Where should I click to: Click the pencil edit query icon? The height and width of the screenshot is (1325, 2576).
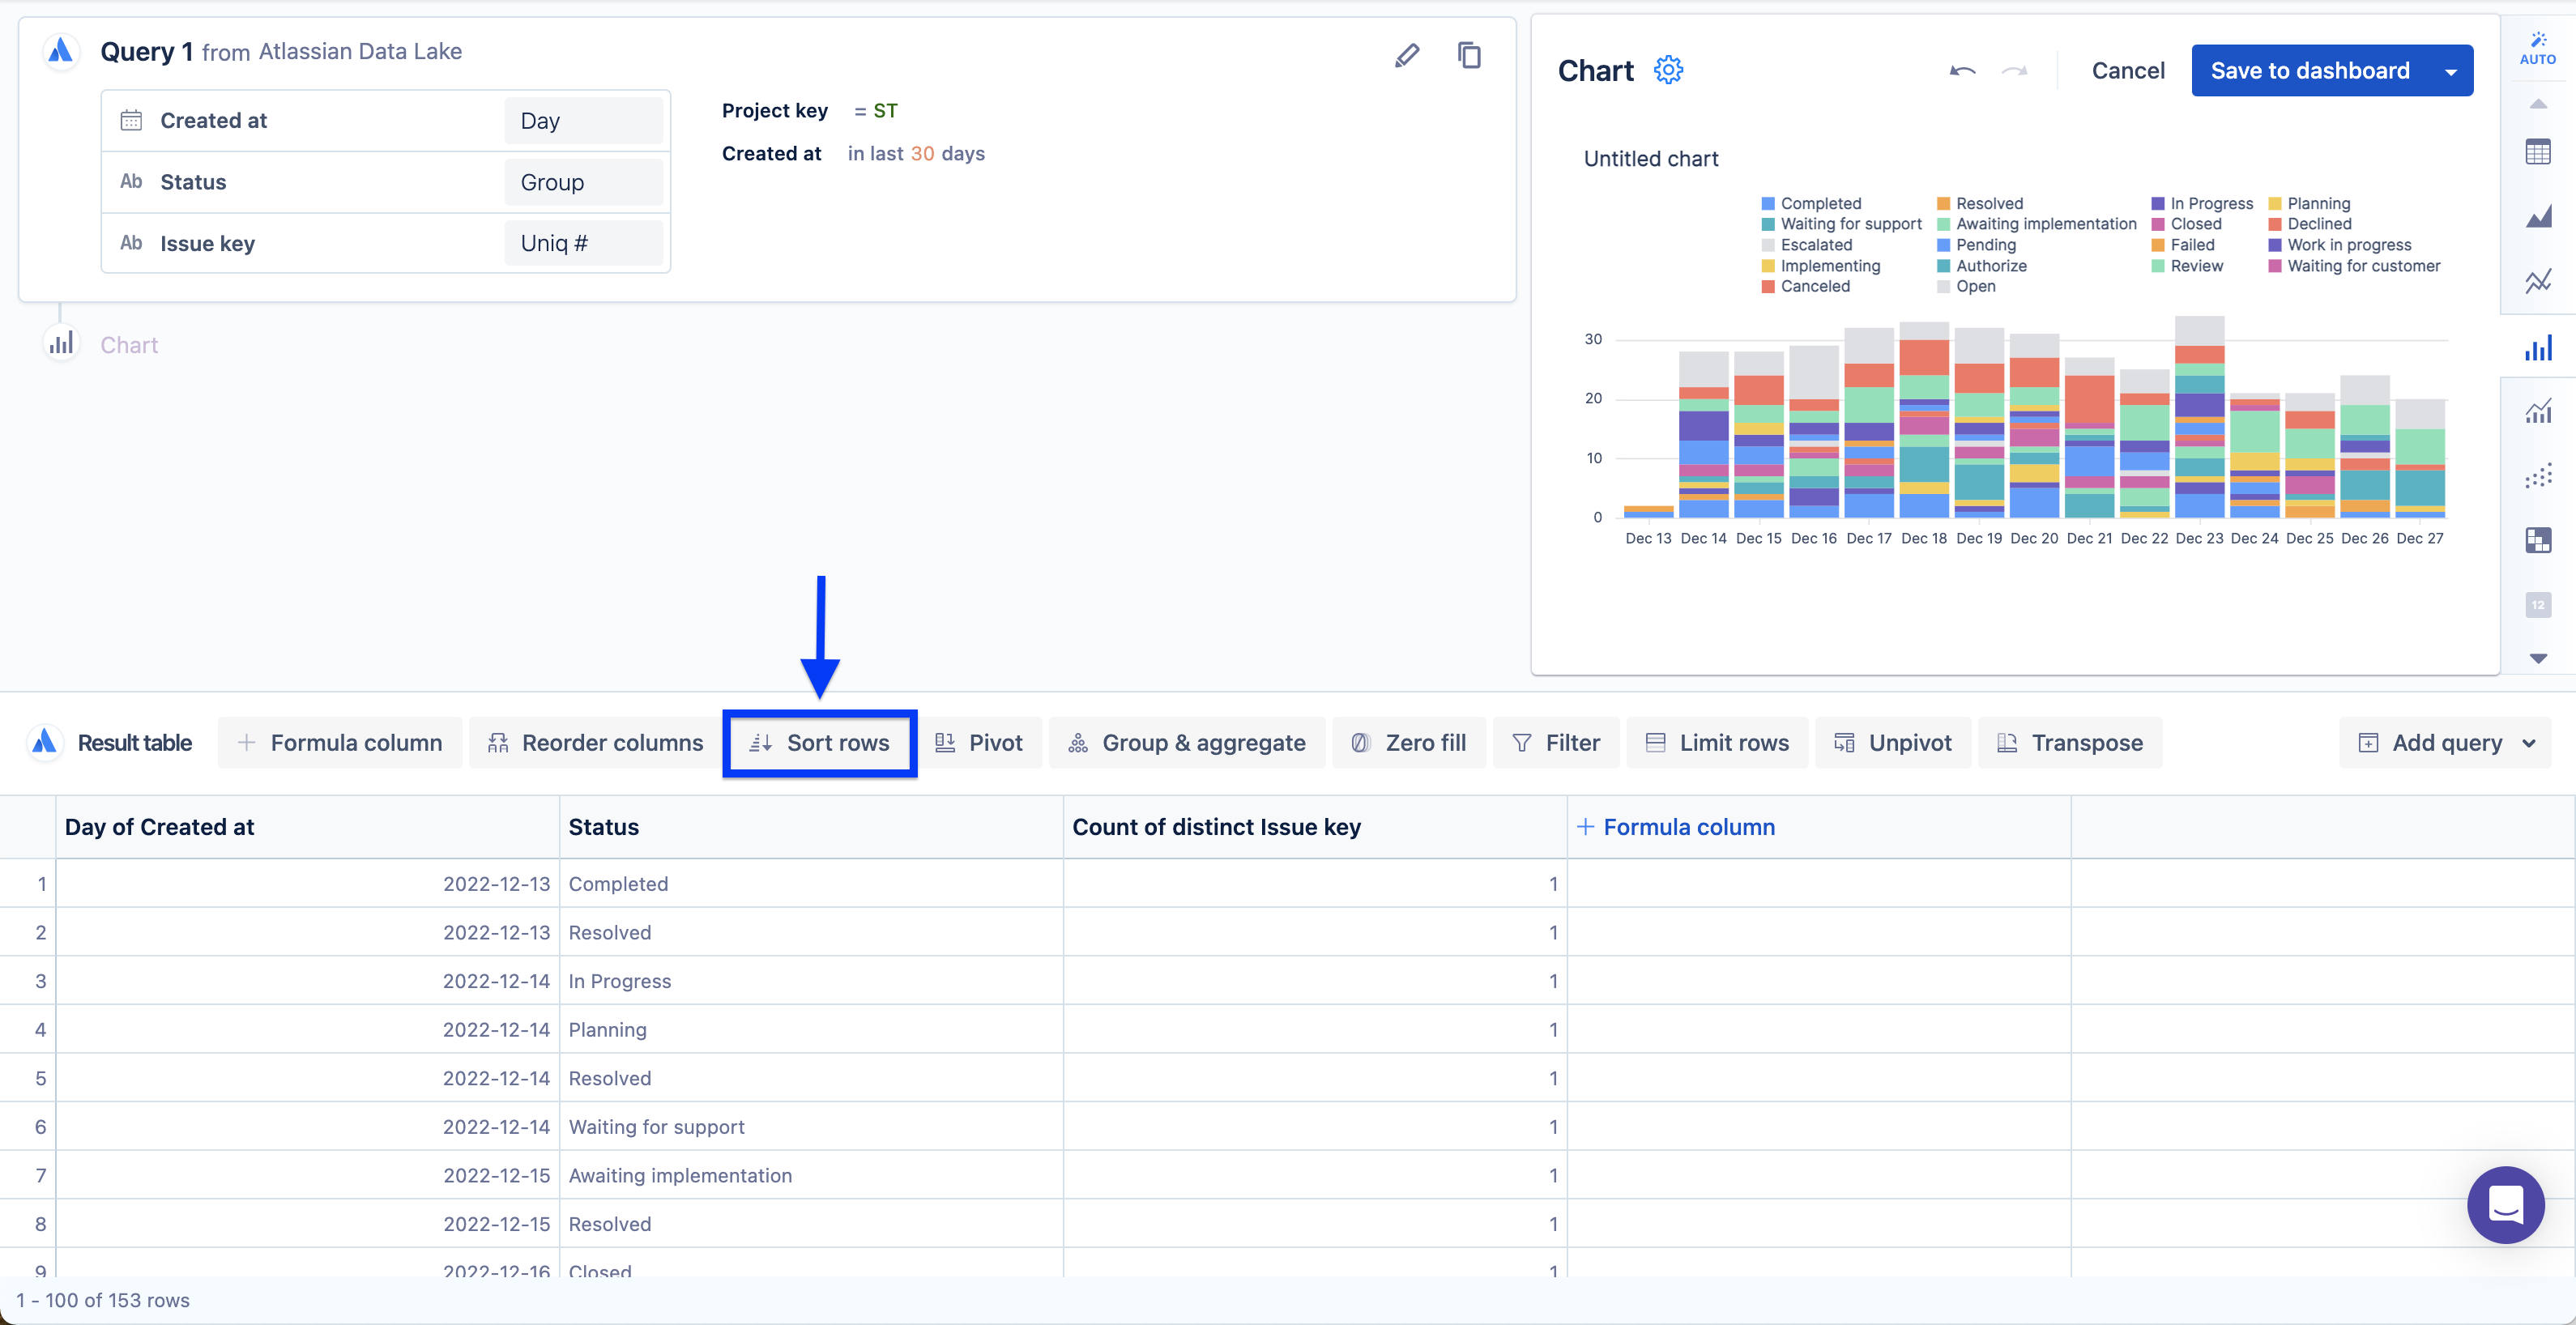(1407, 55)
